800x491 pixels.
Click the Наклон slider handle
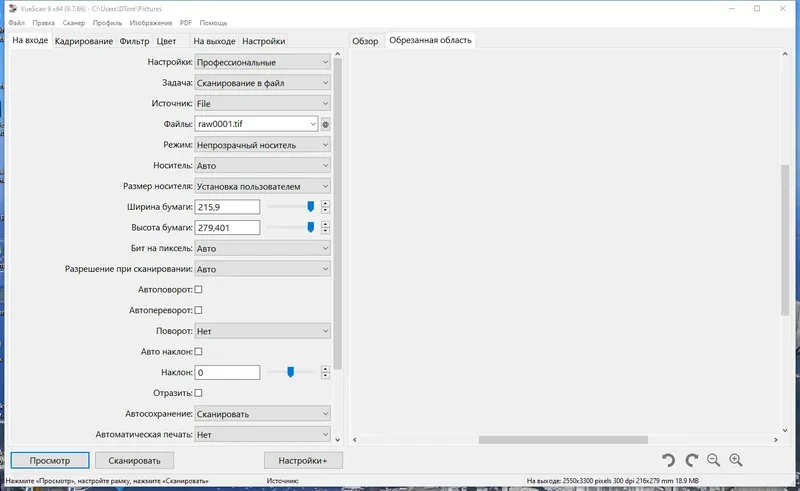(290, 372)
